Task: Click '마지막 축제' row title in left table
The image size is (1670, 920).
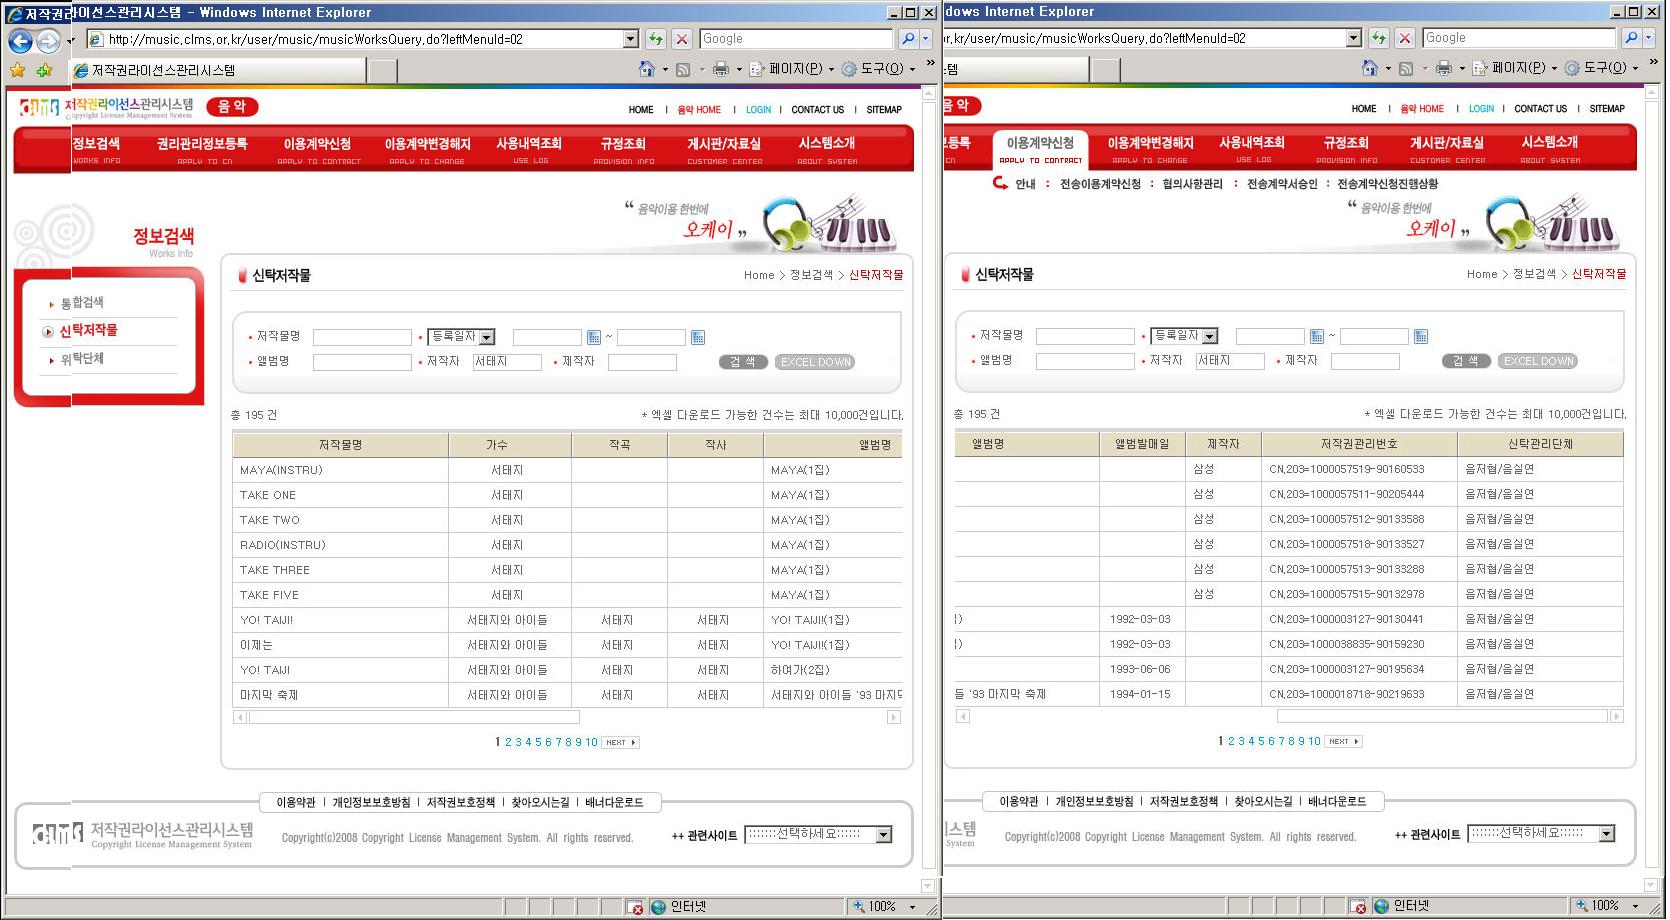Action: [269, 695]
